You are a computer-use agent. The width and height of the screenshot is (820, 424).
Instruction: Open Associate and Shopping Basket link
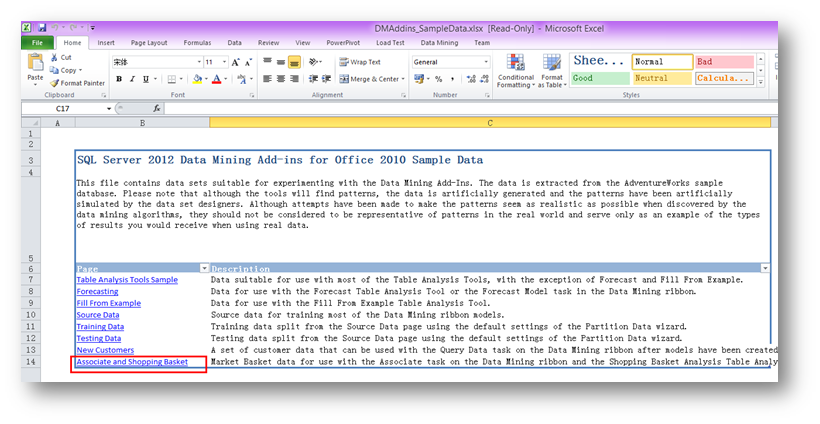coord(132,362)
